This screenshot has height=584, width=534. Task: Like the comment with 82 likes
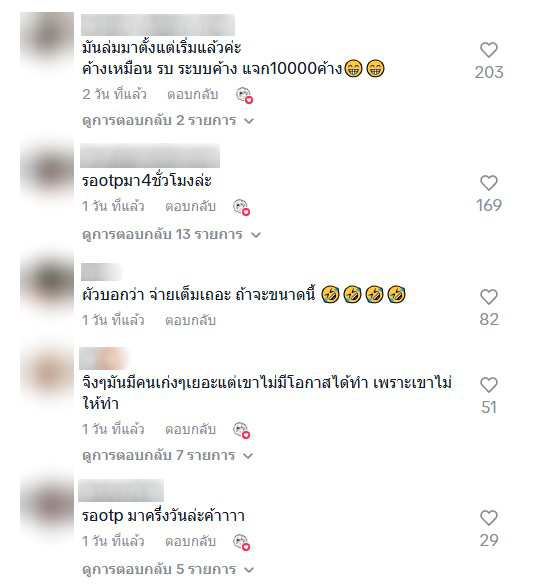[x=489, y=297]
